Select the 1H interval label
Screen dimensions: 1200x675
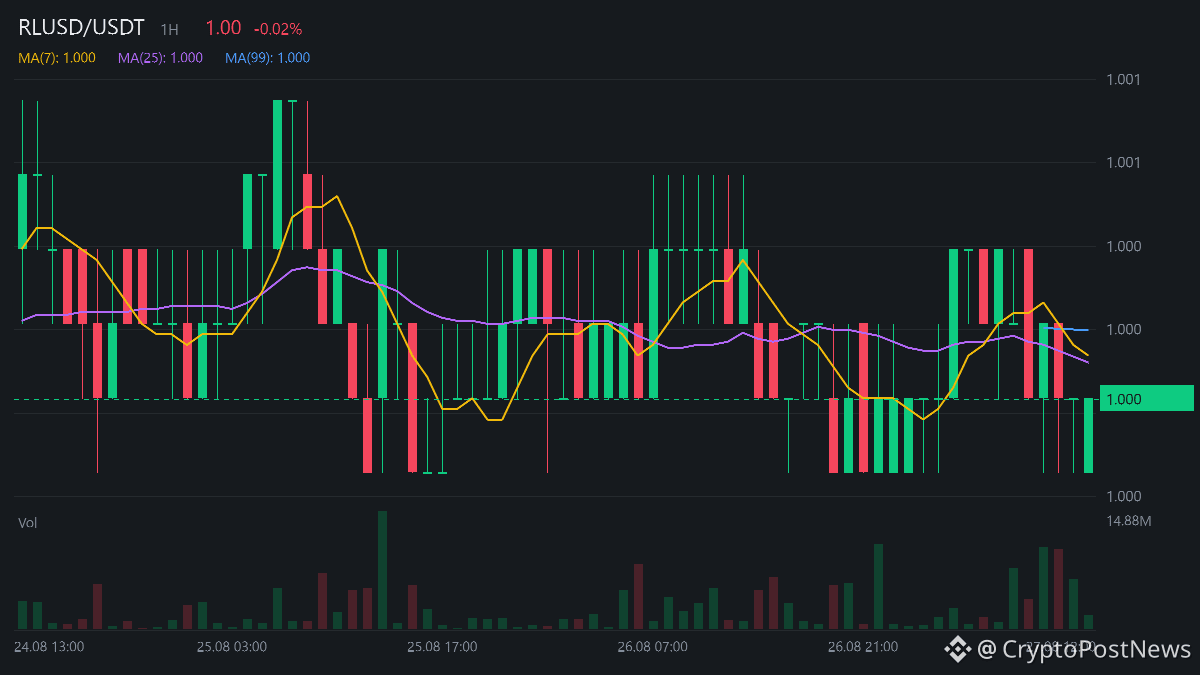click(170, 29)
